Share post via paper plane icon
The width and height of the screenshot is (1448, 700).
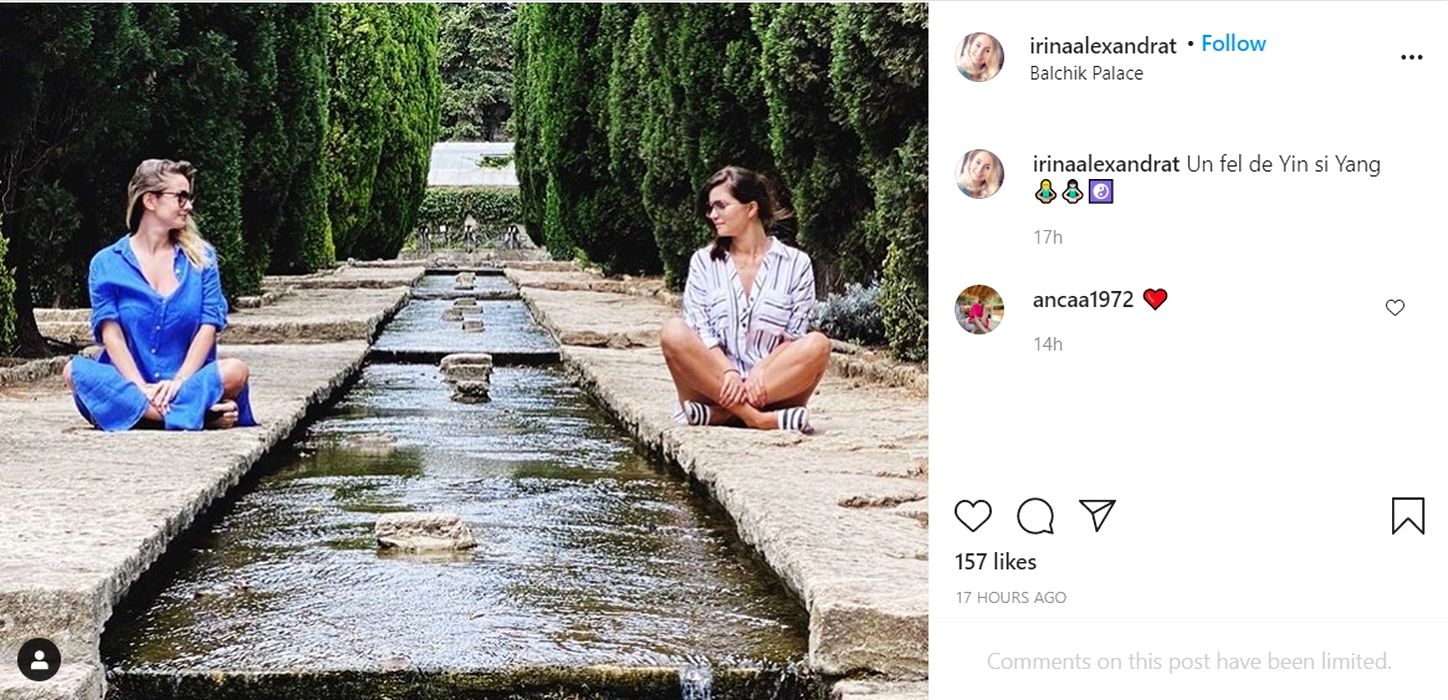tap(1097, 516)
